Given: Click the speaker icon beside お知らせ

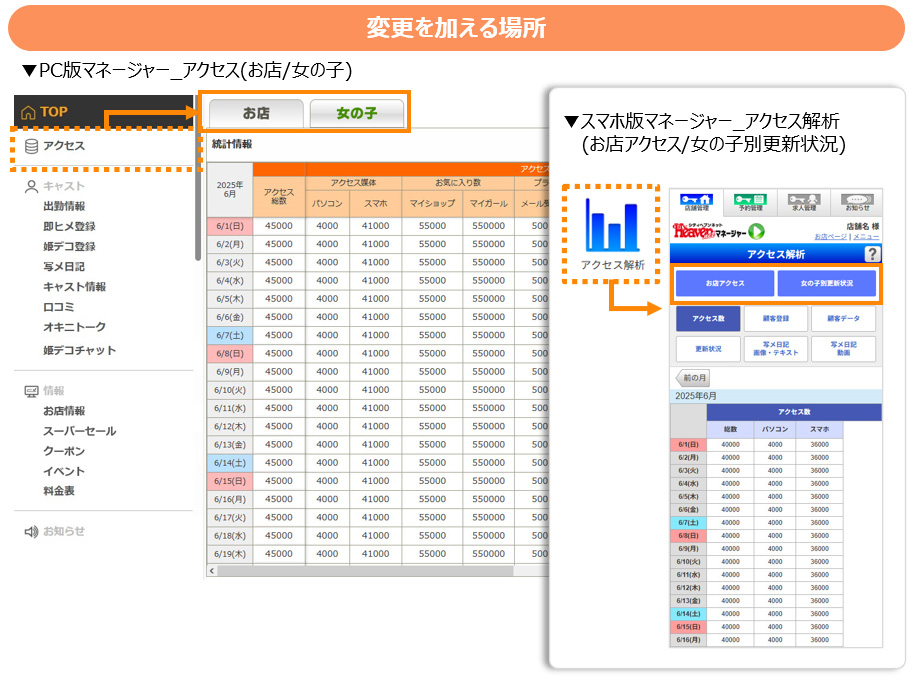Looking at the screenshot, I should point(31,532).
